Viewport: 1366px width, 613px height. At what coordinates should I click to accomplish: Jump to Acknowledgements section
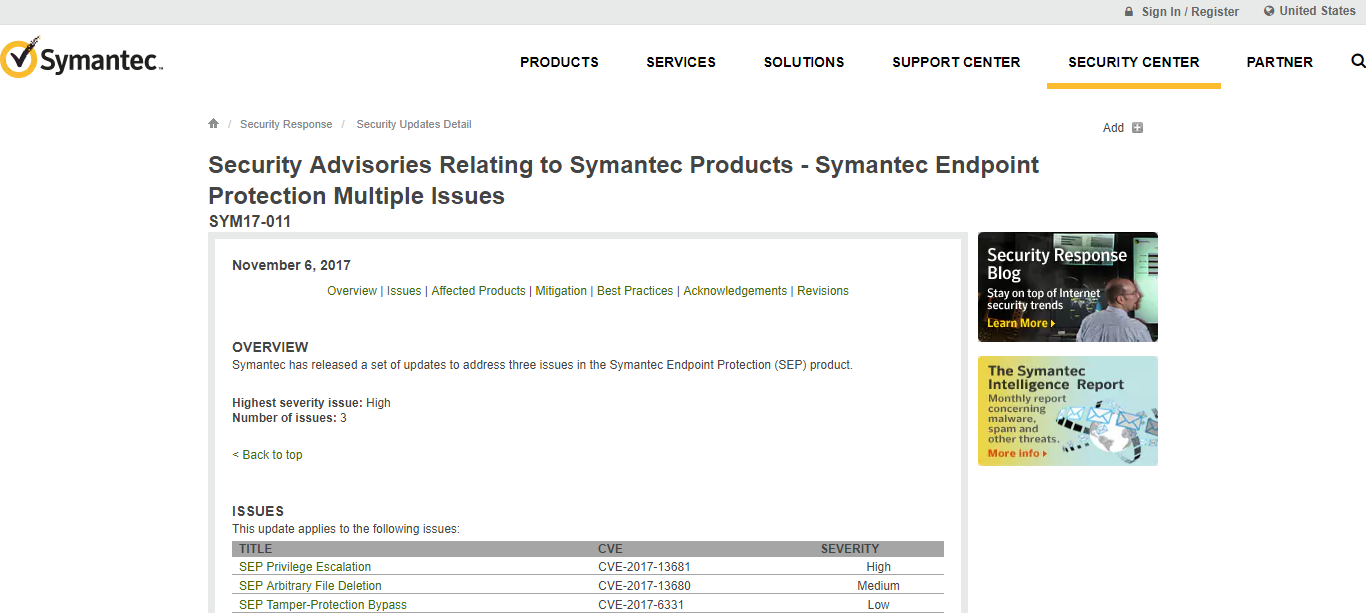coord(735,291)
